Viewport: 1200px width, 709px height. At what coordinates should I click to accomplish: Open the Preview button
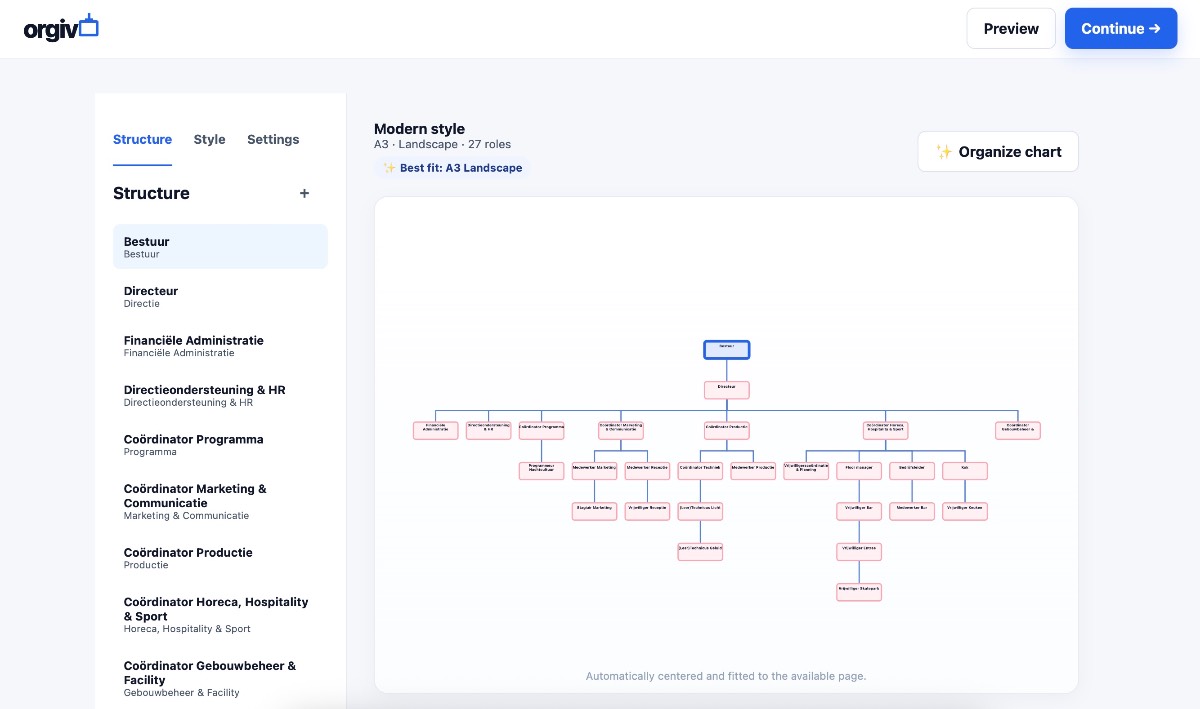(x=1011, y=28)
